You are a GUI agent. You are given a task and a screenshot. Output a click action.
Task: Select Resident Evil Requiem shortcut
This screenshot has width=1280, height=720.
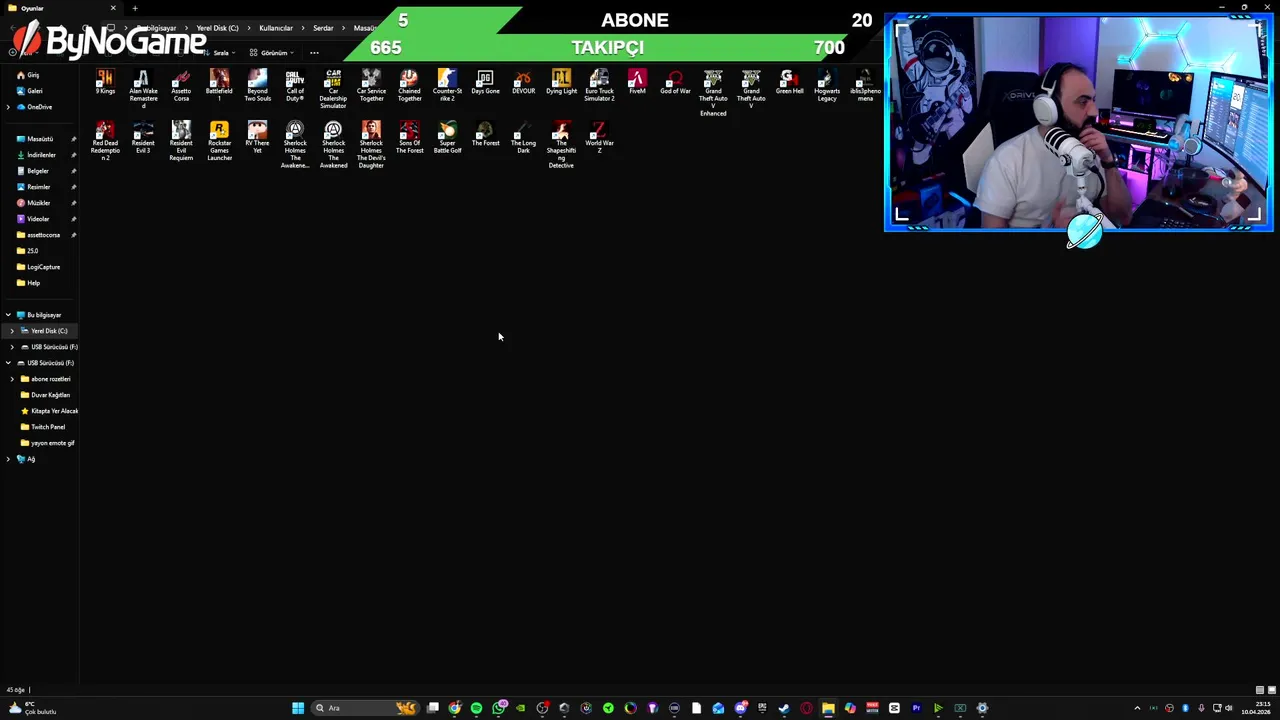click(x=181, y=141)
